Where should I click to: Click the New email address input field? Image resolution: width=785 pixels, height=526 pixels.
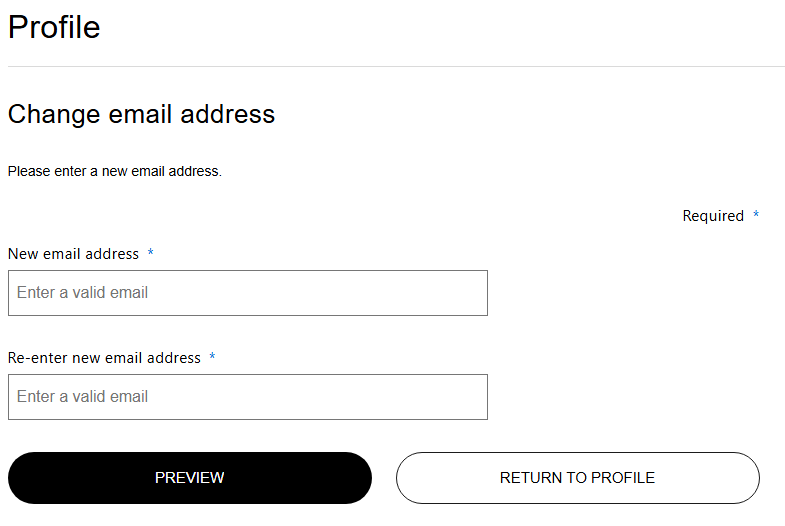pyautogui.click(x=247, y=293)
